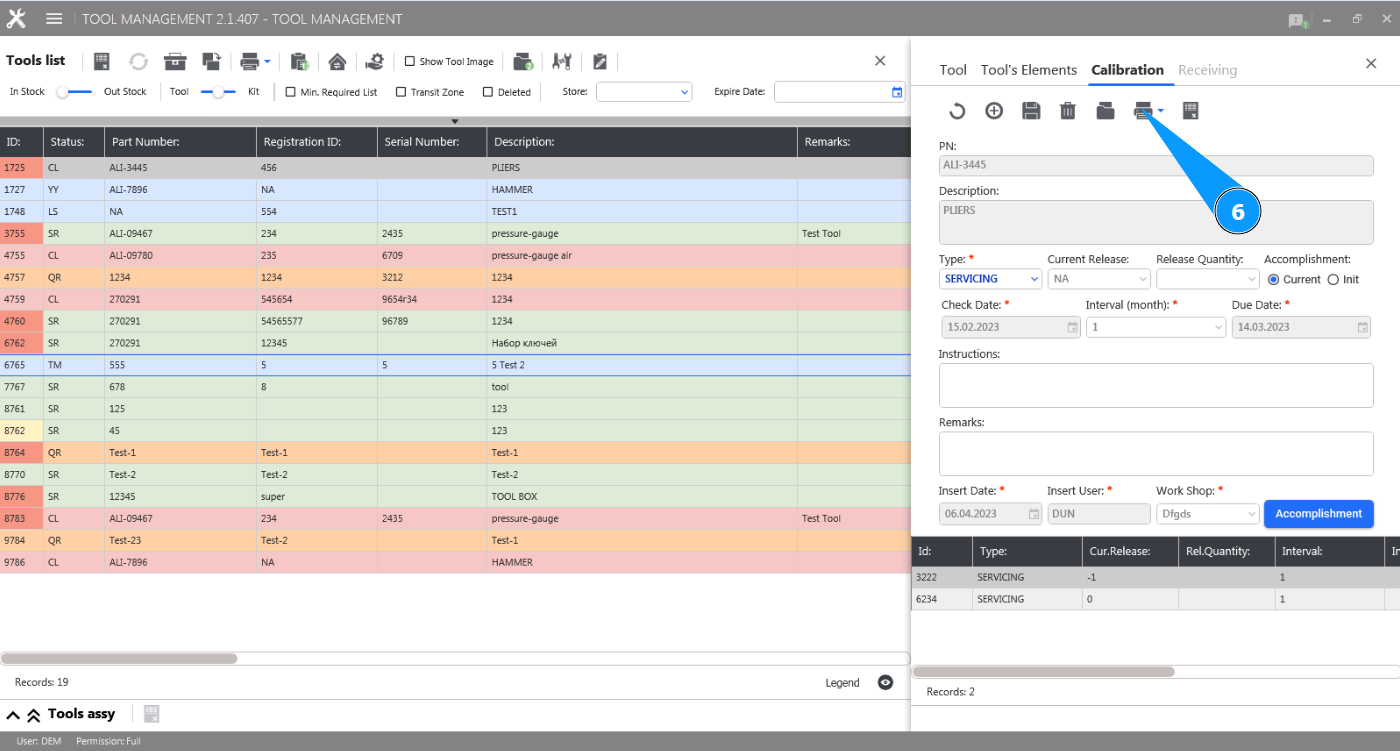Click the wrench tools icon in Tools list toolbar
The image size is (1400, 751).
pyautogui.click(x=562, y=61)
